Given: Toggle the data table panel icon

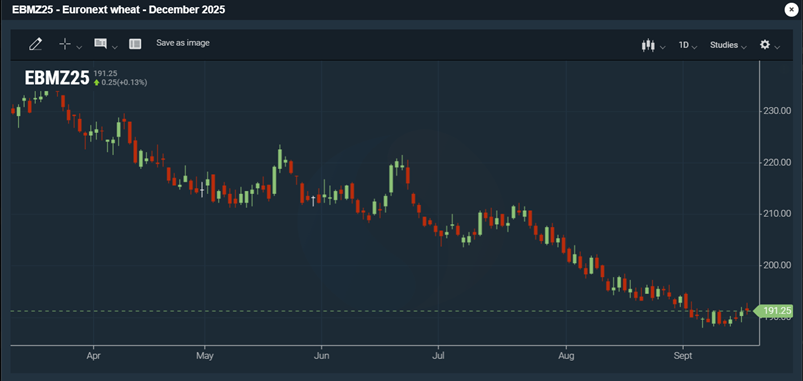Looking at the screenshot, I should [135, 44].
